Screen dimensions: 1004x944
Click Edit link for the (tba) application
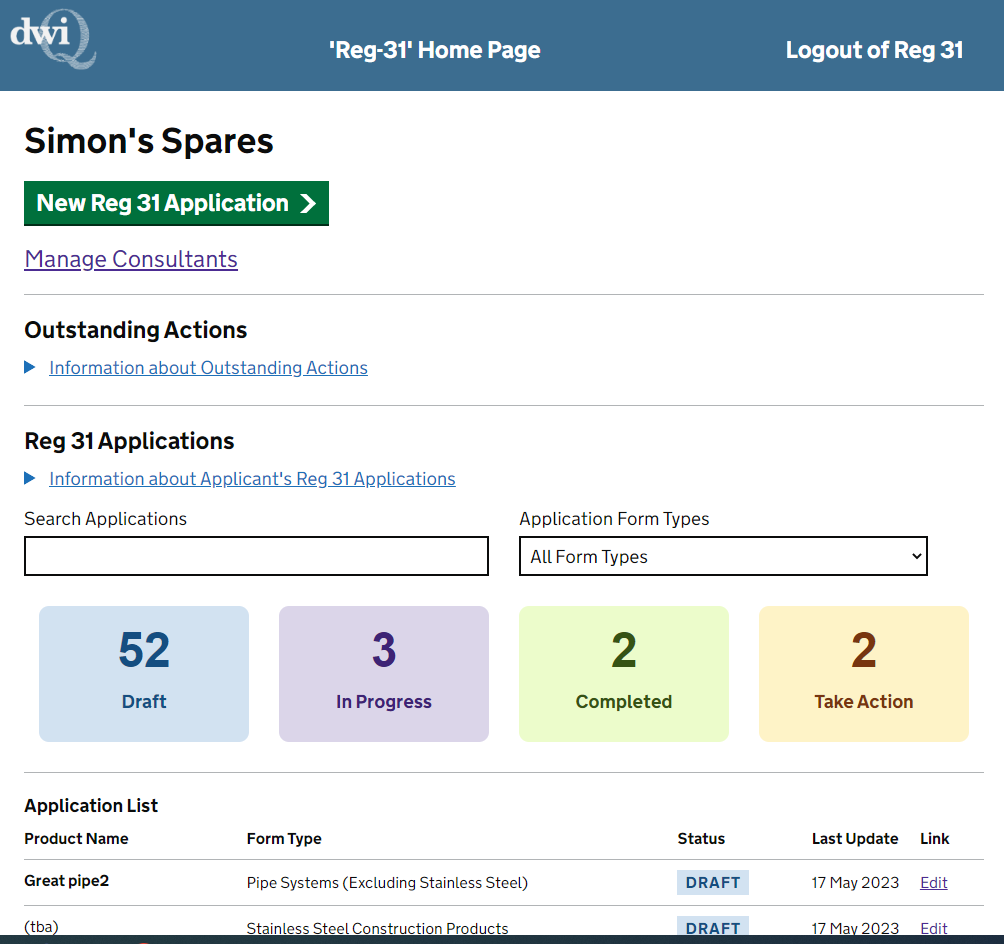pos(933,929)
